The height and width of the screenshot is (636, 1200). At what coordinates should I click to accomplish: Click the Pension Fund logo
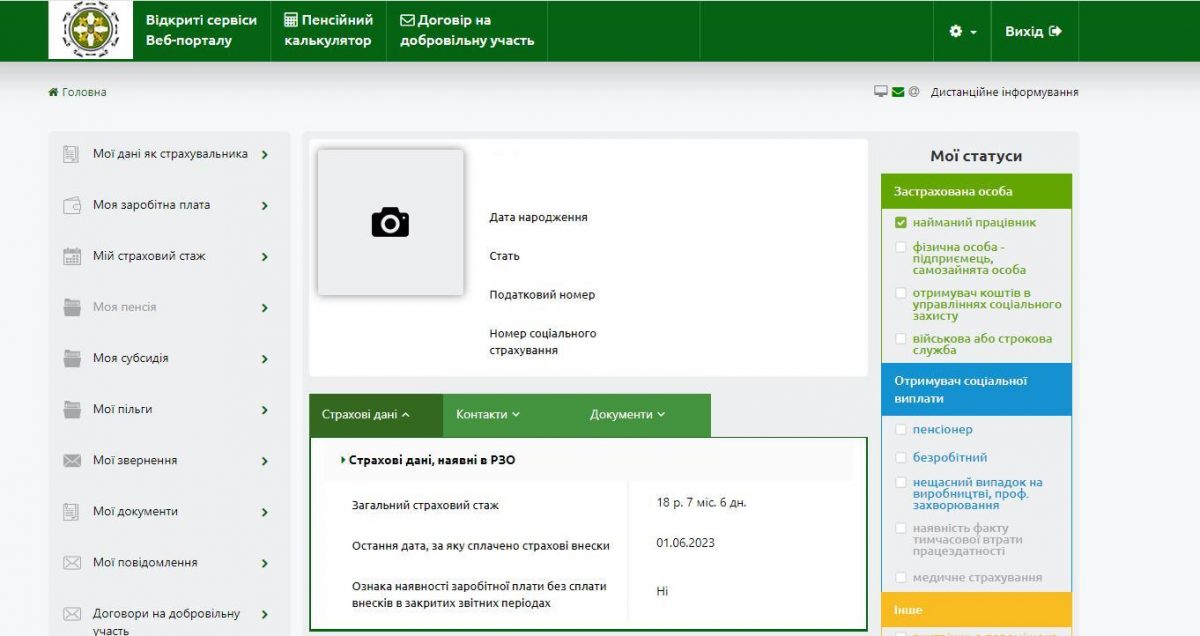(x=91, y=31)
